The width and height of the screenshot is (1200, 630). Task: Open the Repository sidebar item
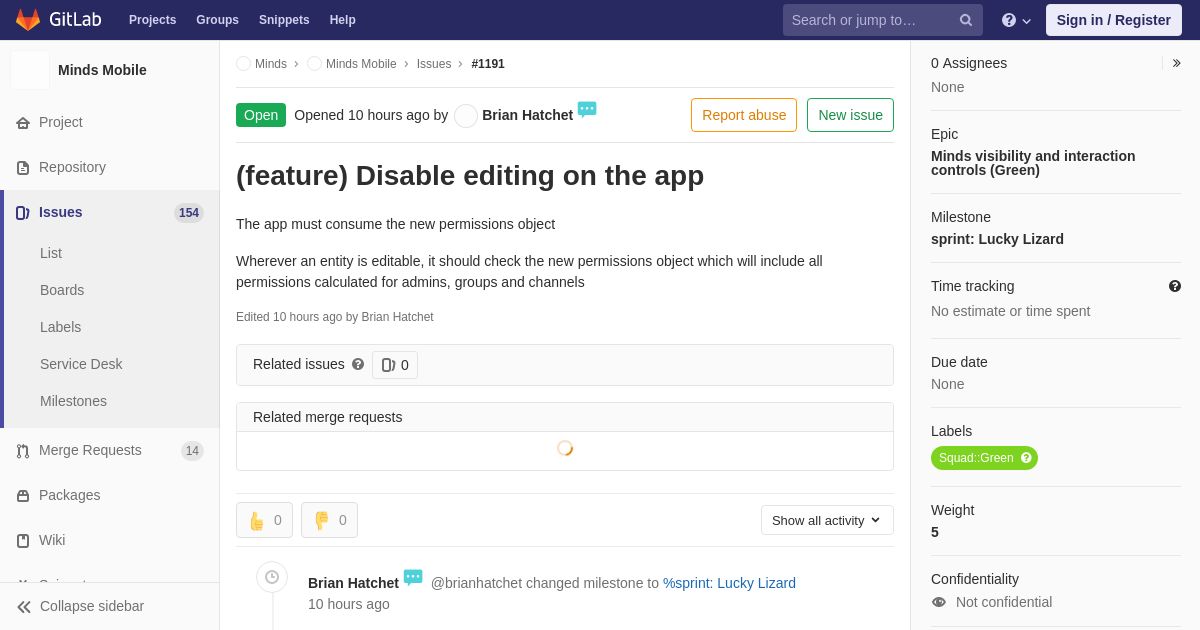pos(72,167)
